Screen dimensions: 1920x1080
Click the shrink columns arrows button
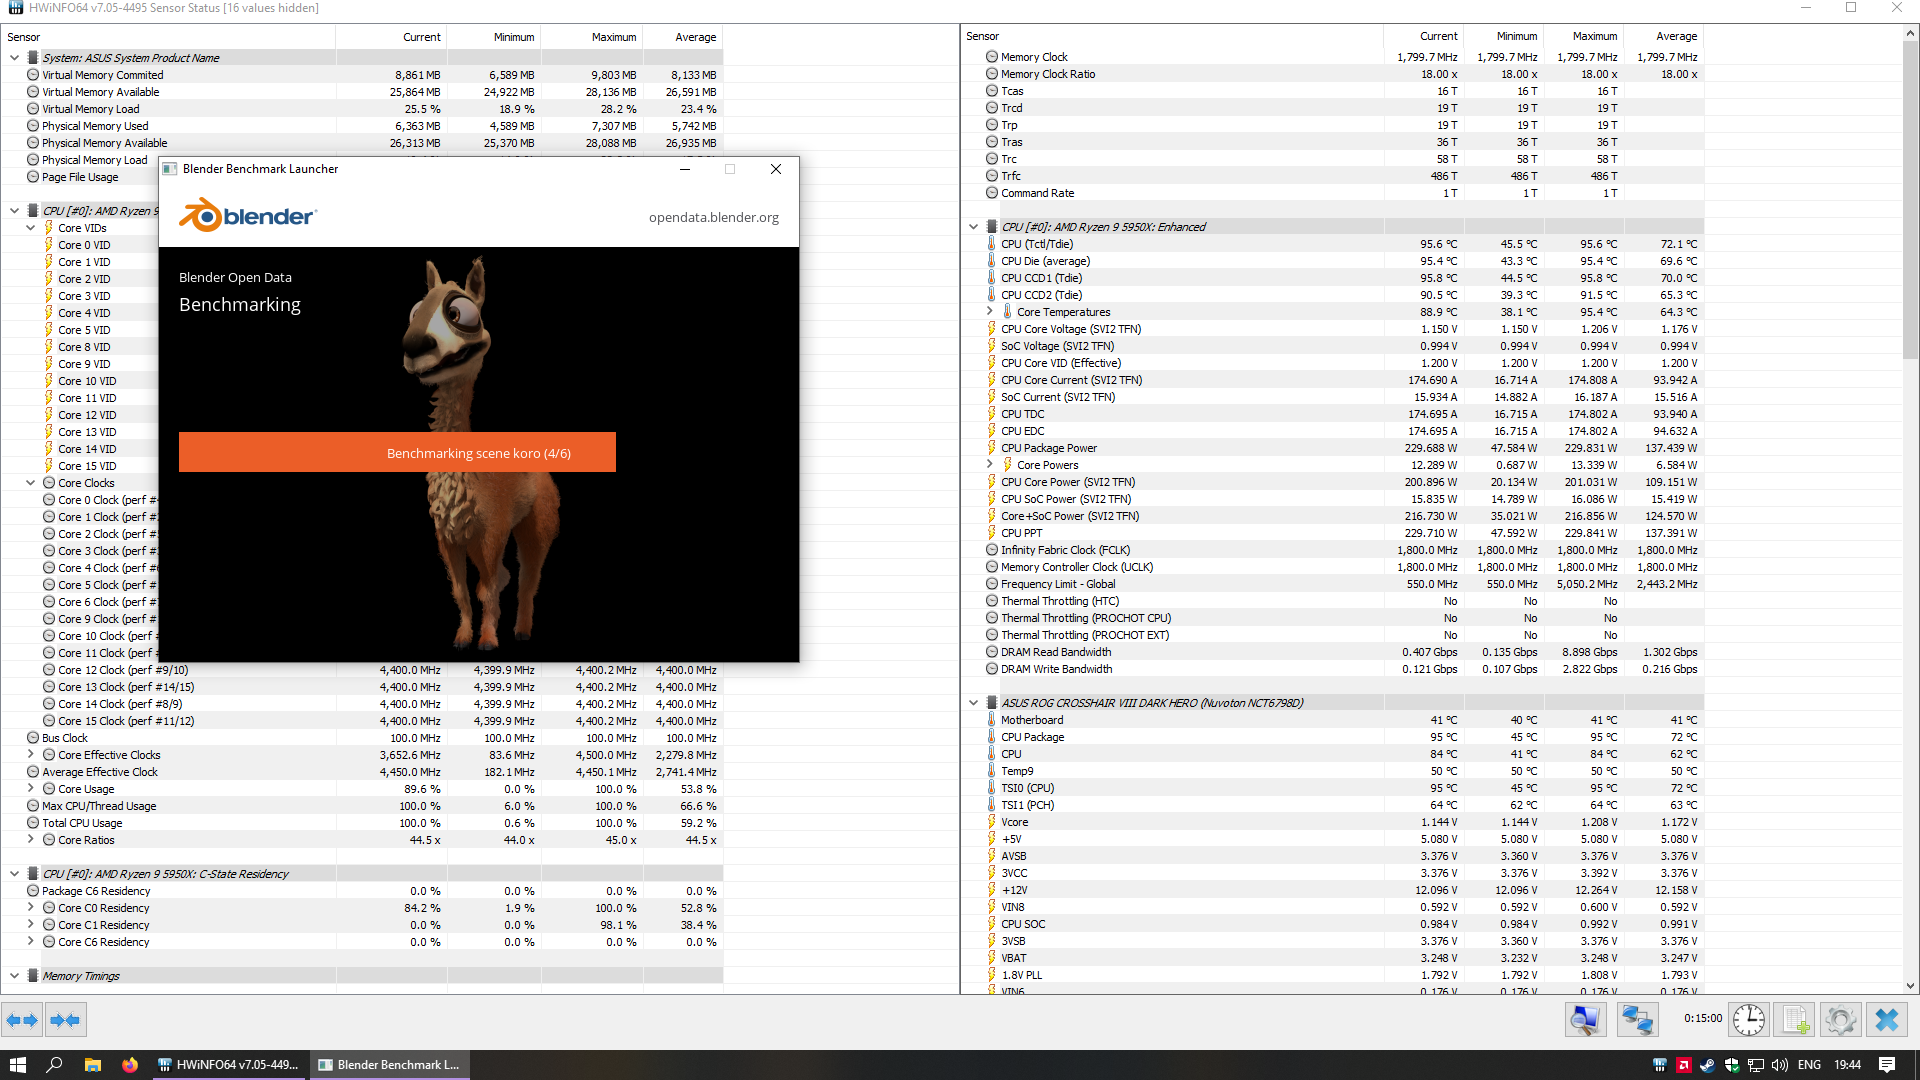tap(65, 1020)
